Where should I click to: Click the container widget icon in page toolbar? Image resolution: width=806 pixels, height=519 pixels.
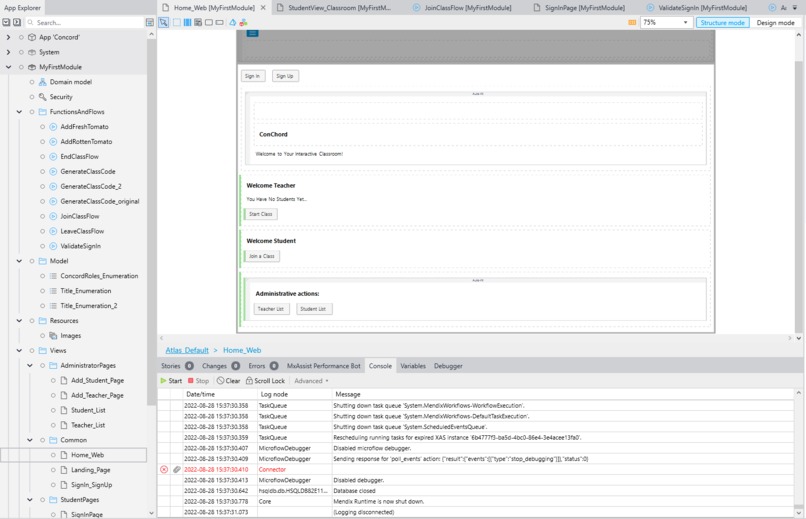pos(177,23)
